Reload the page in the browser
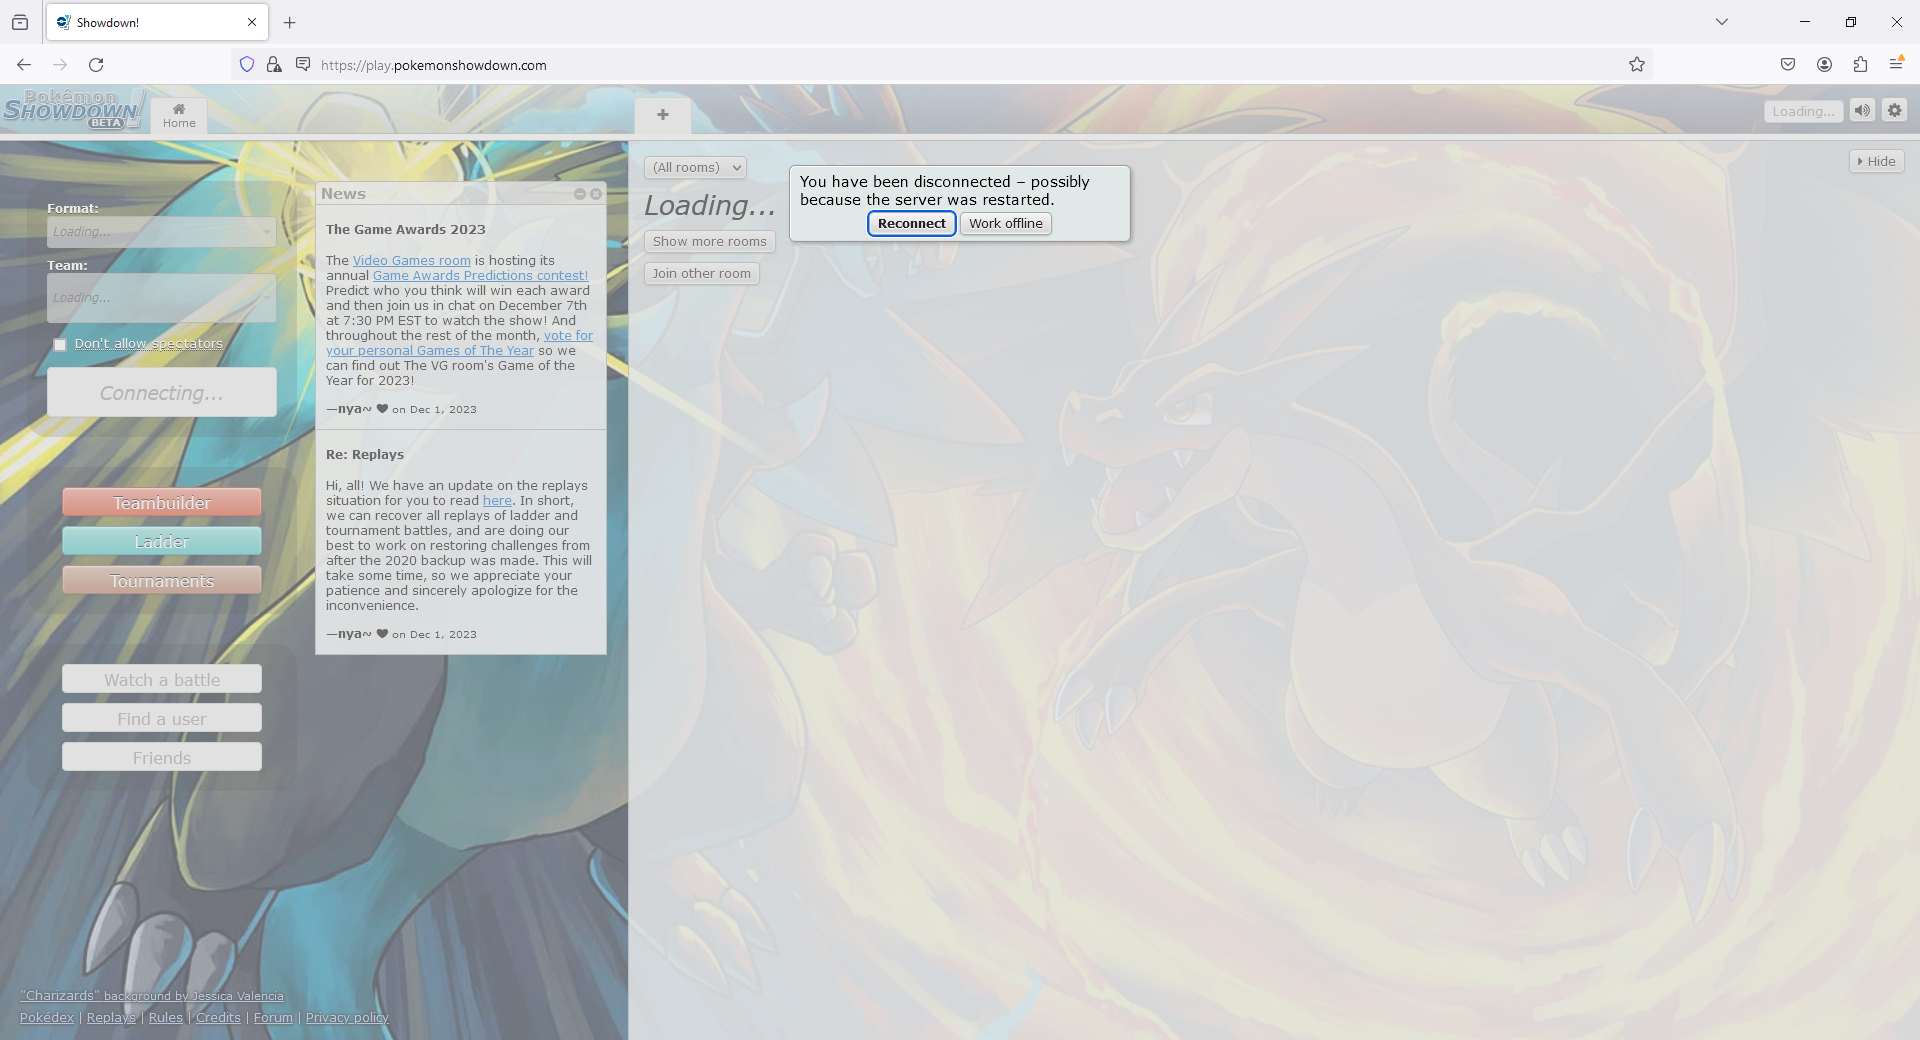 coord(96,65)
